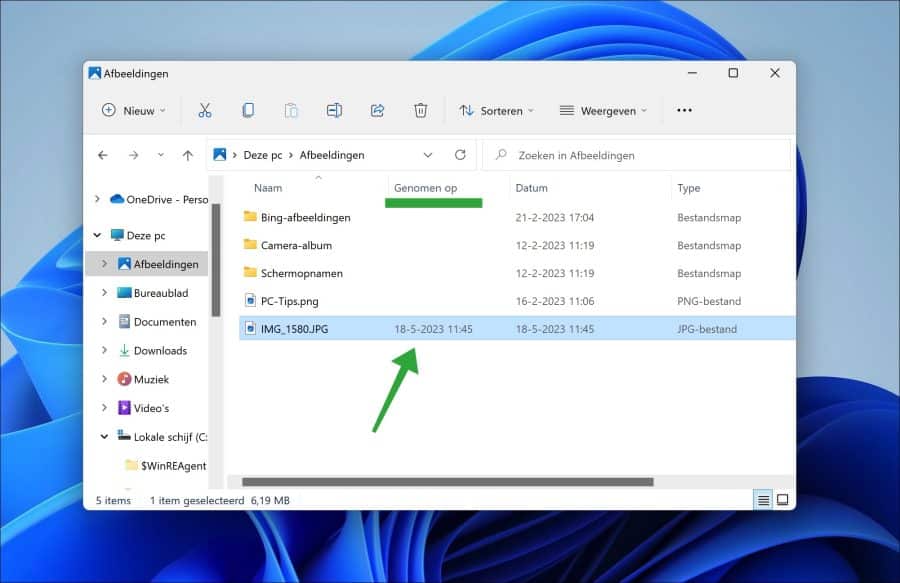Go back with the left arrow
Image resolution: width=900 pixels, height=583 pixels.
pyautogui.click(x=103, y=155)
